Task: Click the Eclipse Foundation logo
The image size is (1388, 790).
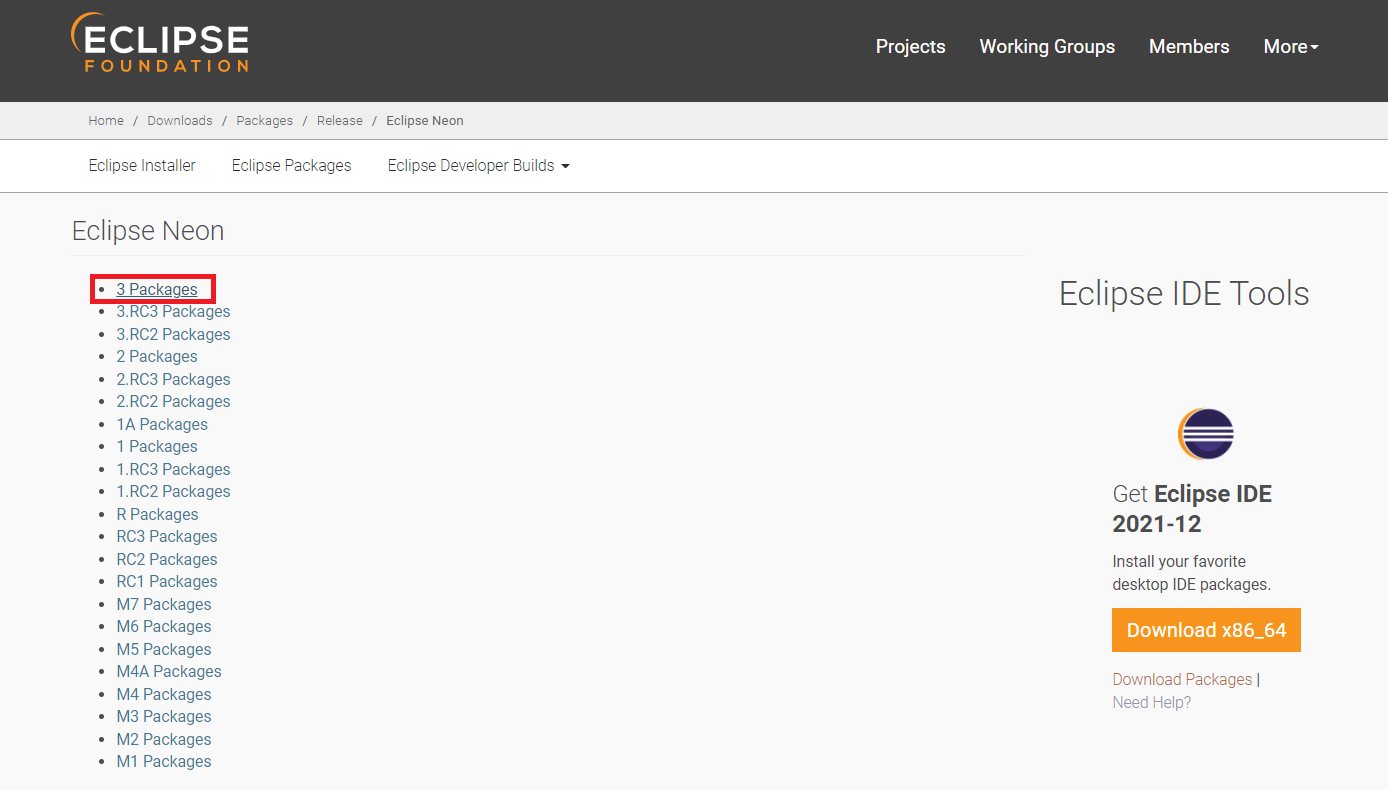Action: coord(160,43)
